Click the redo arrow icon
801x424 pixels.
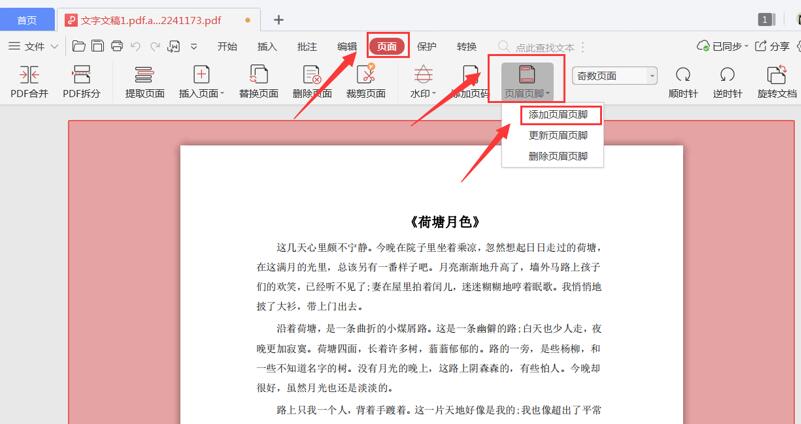tap(155, 46)
